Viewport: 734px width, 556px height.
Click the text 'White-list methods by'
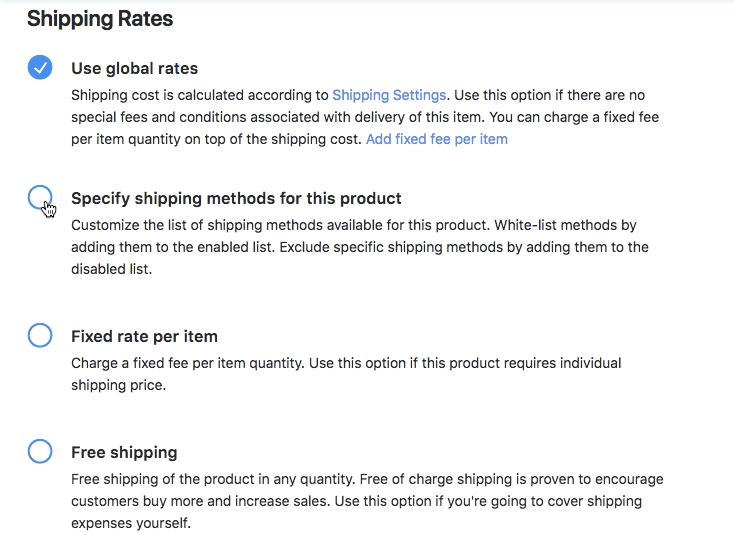click(x=565, y=225)
